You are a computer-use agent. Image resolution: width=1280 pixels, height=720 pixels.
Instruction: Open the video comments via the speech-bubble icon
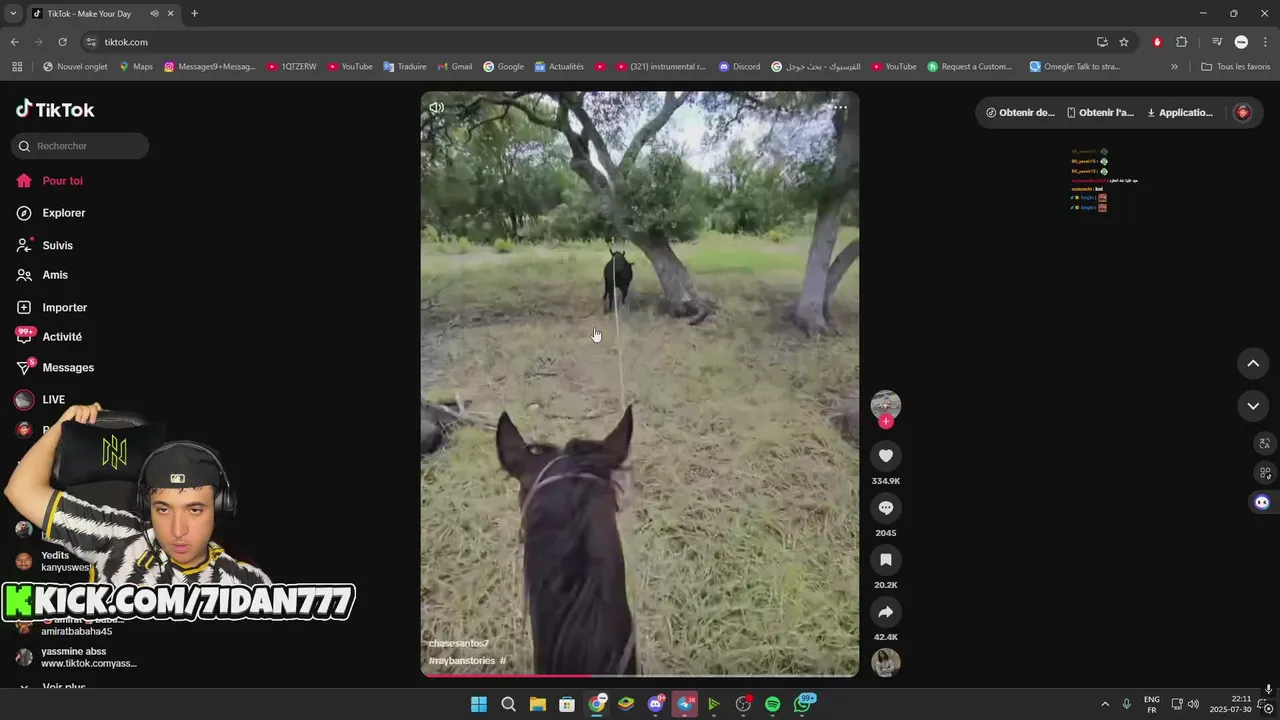coord(885,508)
